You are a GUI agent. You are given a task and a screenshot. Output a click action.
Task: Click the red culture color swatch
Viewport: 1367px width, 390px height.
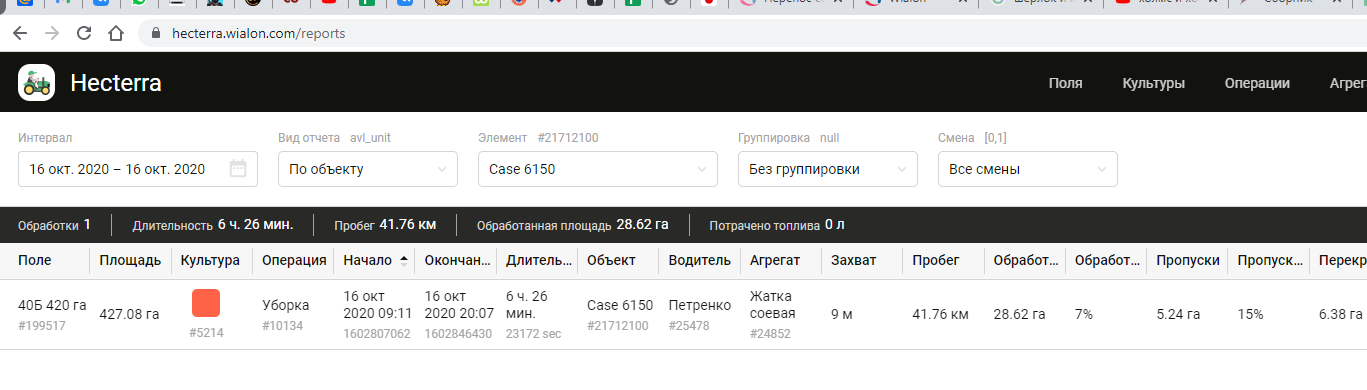[206, 303]
